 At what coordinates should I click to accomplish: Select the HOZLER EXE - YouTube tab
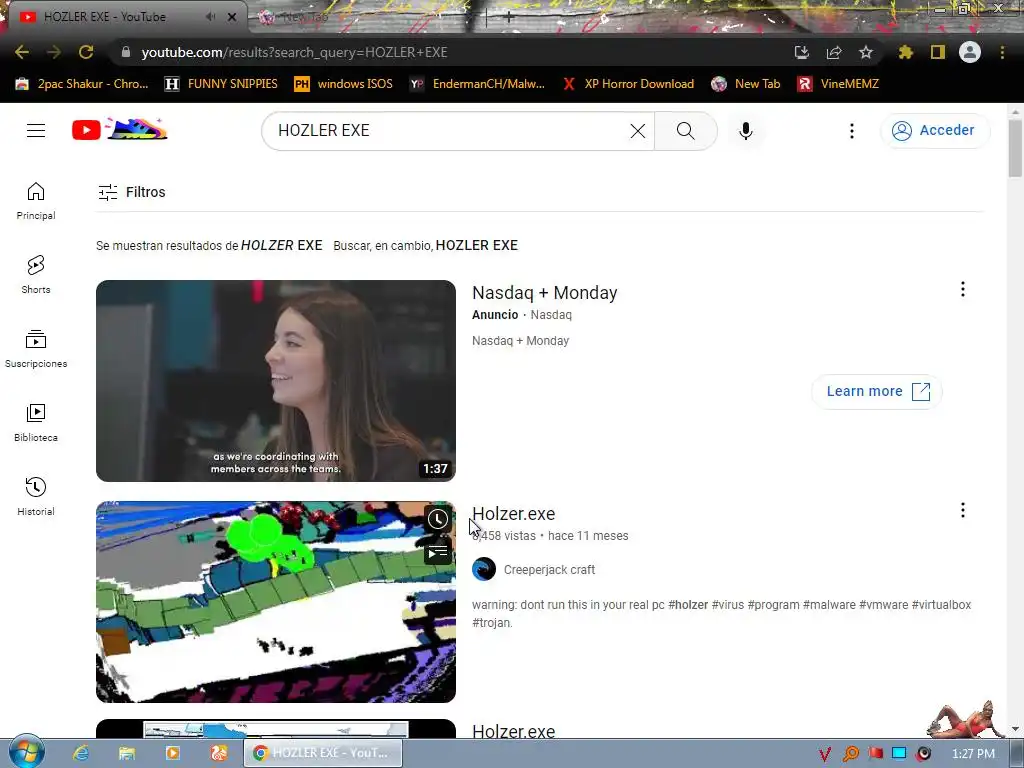point(124,17)
